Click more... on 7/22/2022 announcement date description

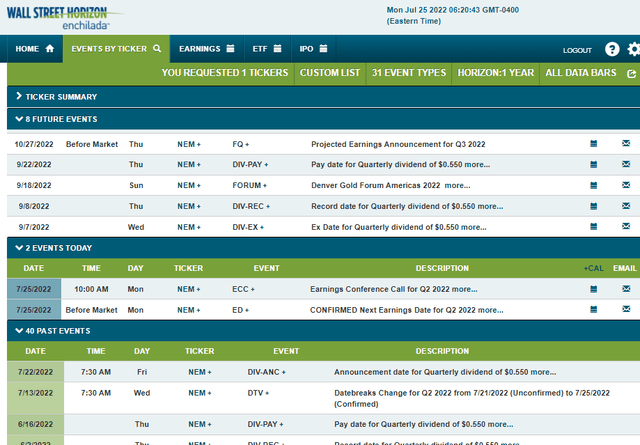tap(543, 372)
